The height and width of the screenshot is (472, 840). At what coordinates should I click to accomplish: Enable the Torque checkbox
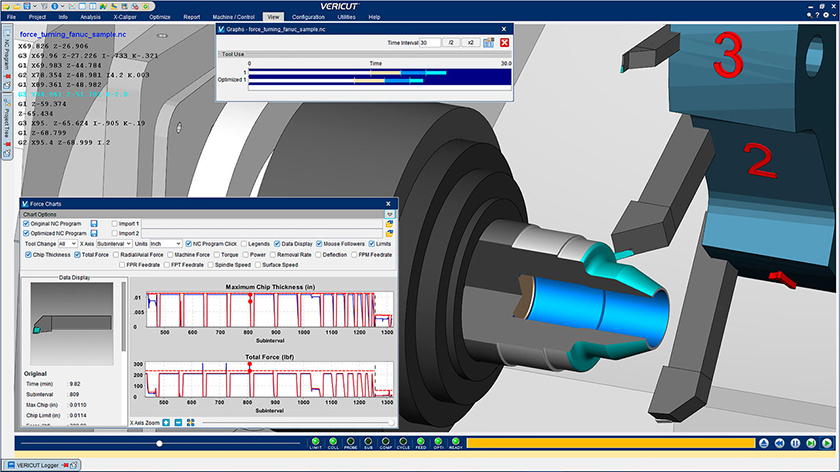(x=216, y=254)
